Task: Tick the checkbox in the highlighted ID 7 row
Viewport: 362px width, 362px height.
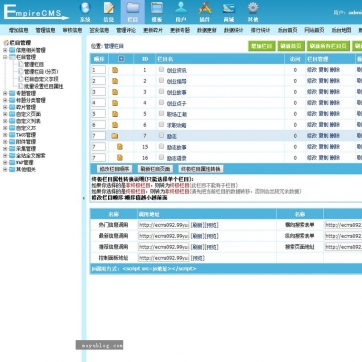Action: 161,135
